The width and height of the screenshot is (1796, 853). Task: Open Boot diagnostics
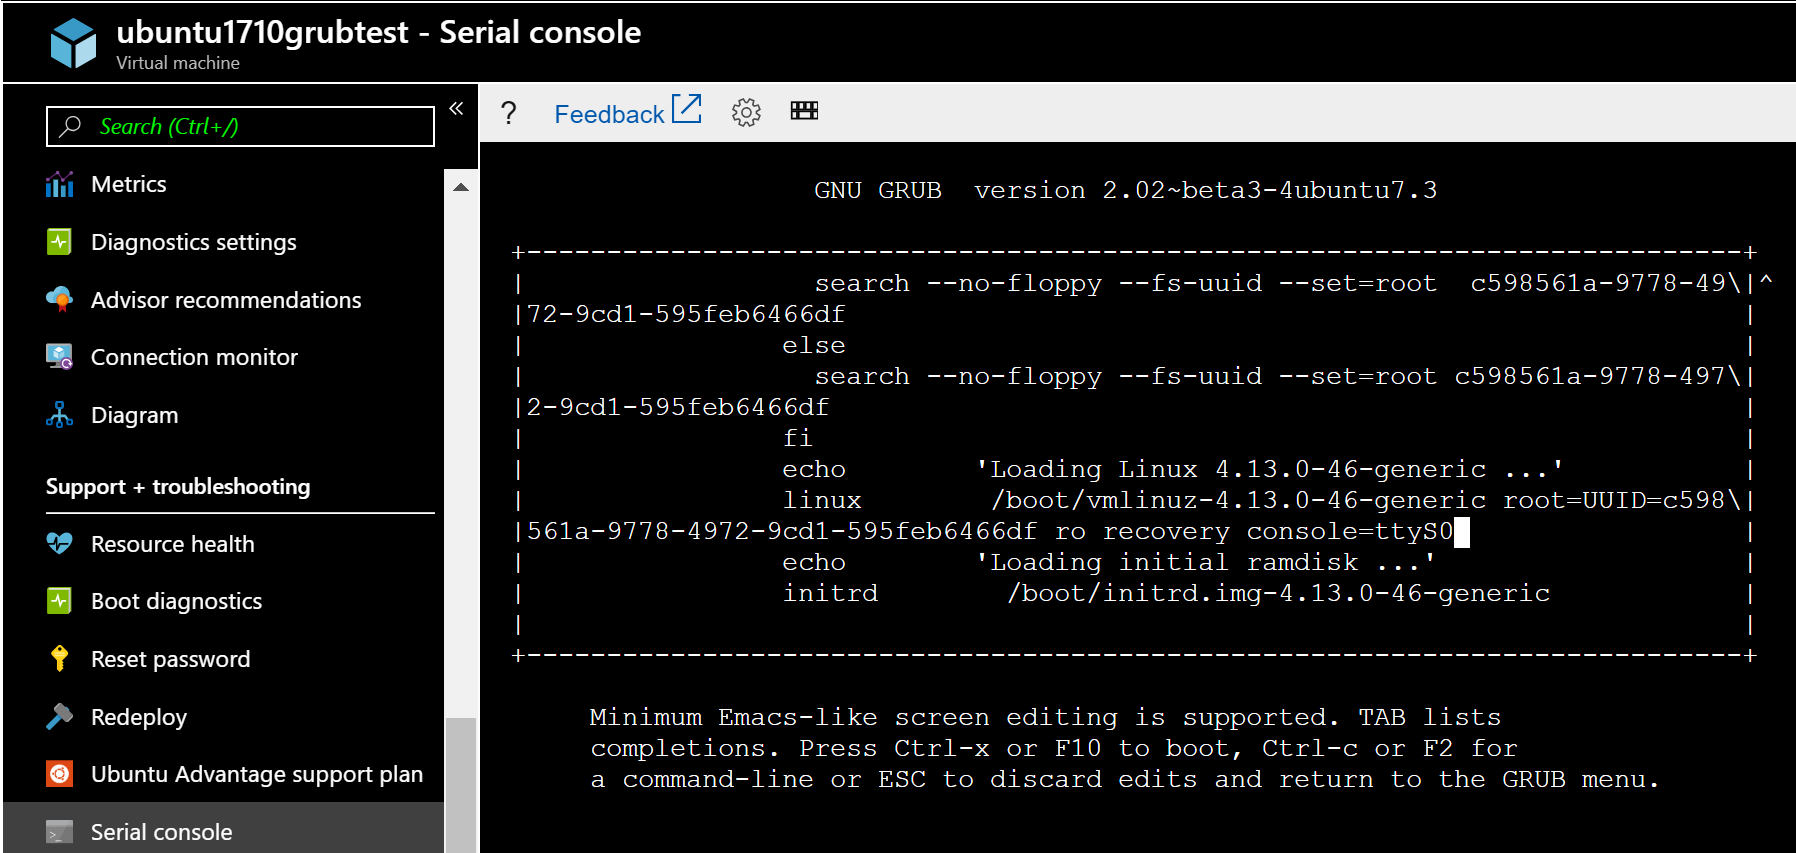coord(176,601)
